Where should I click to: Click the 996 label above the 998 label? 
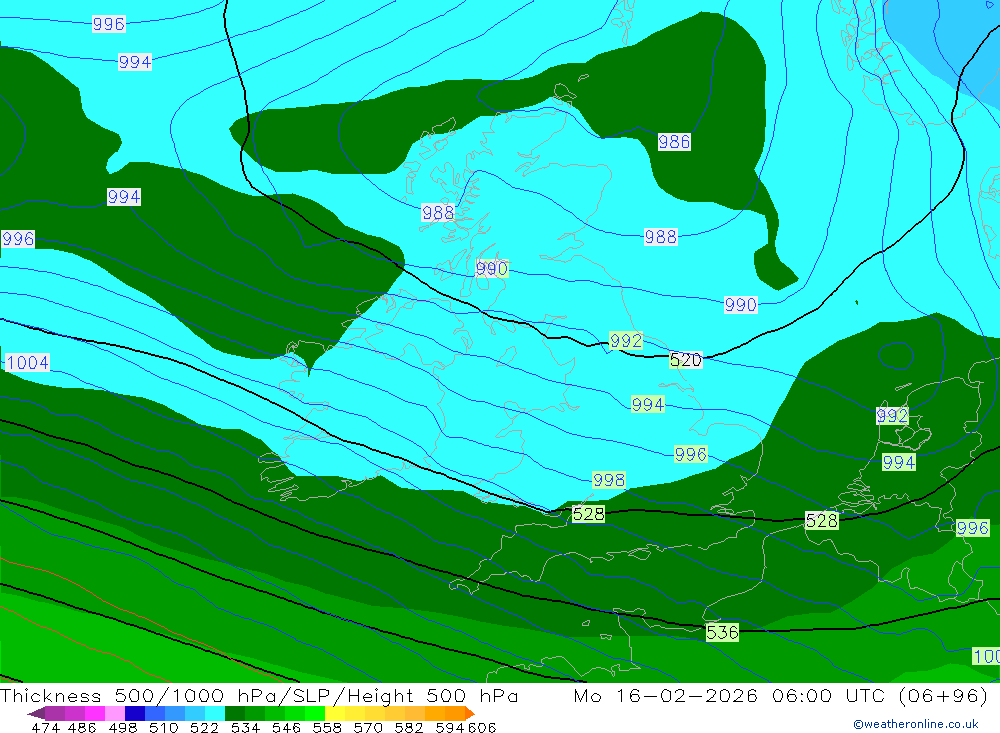[691, 454]
